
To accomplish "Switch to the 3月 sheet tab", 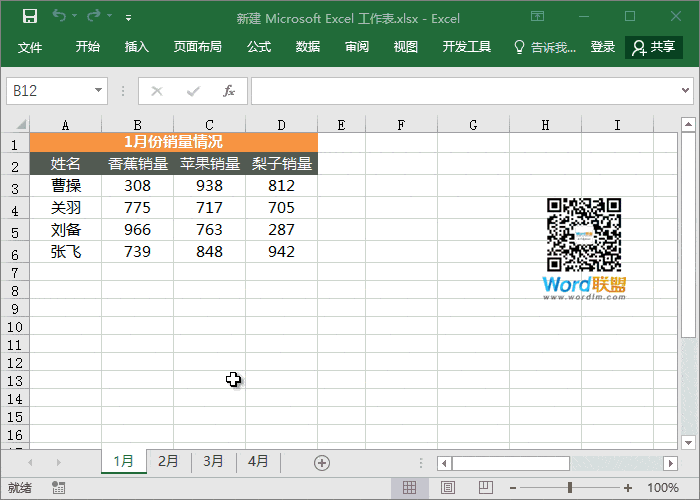I will [x=213, y=461].
